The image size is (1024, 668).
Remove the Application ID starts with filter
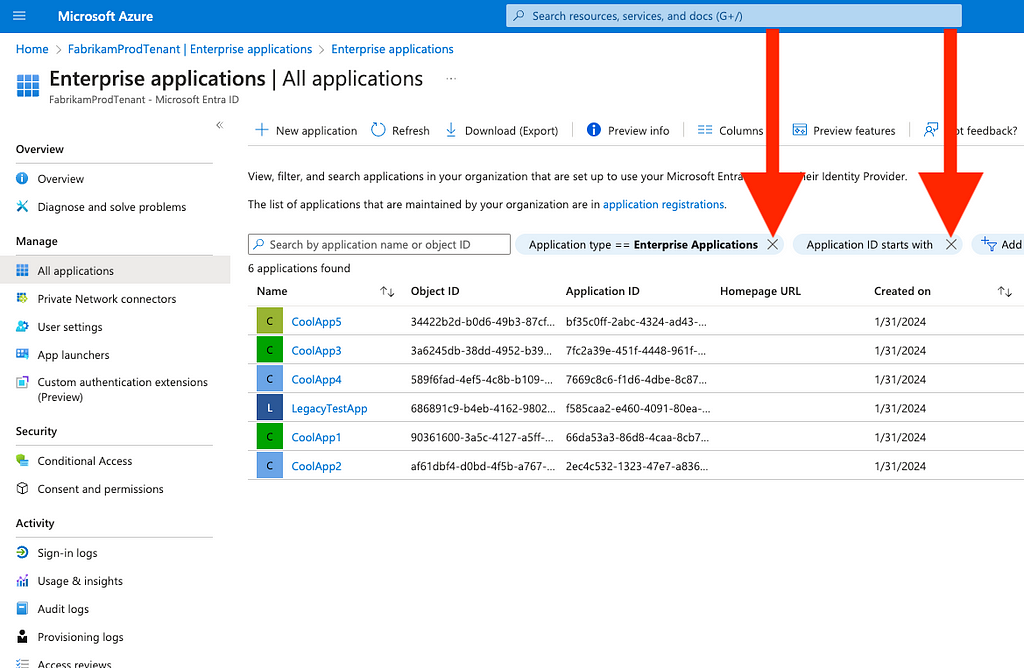click(951, 244)
